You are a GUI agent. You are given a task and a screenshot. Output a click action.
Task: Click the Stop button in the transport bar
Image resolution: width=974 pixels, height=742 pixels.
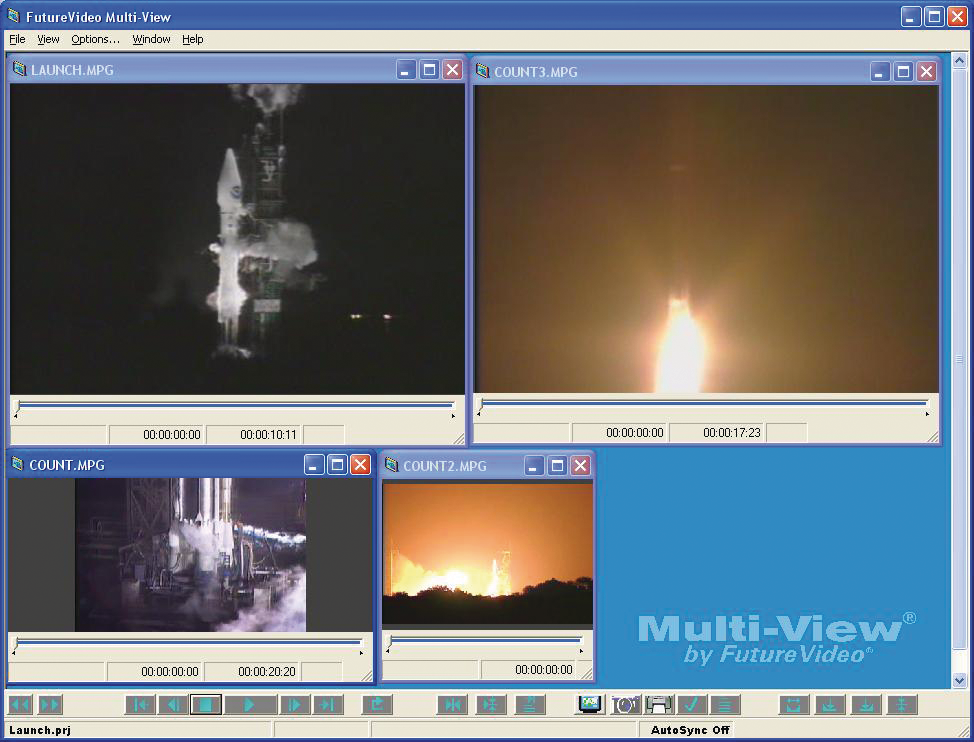206,705
